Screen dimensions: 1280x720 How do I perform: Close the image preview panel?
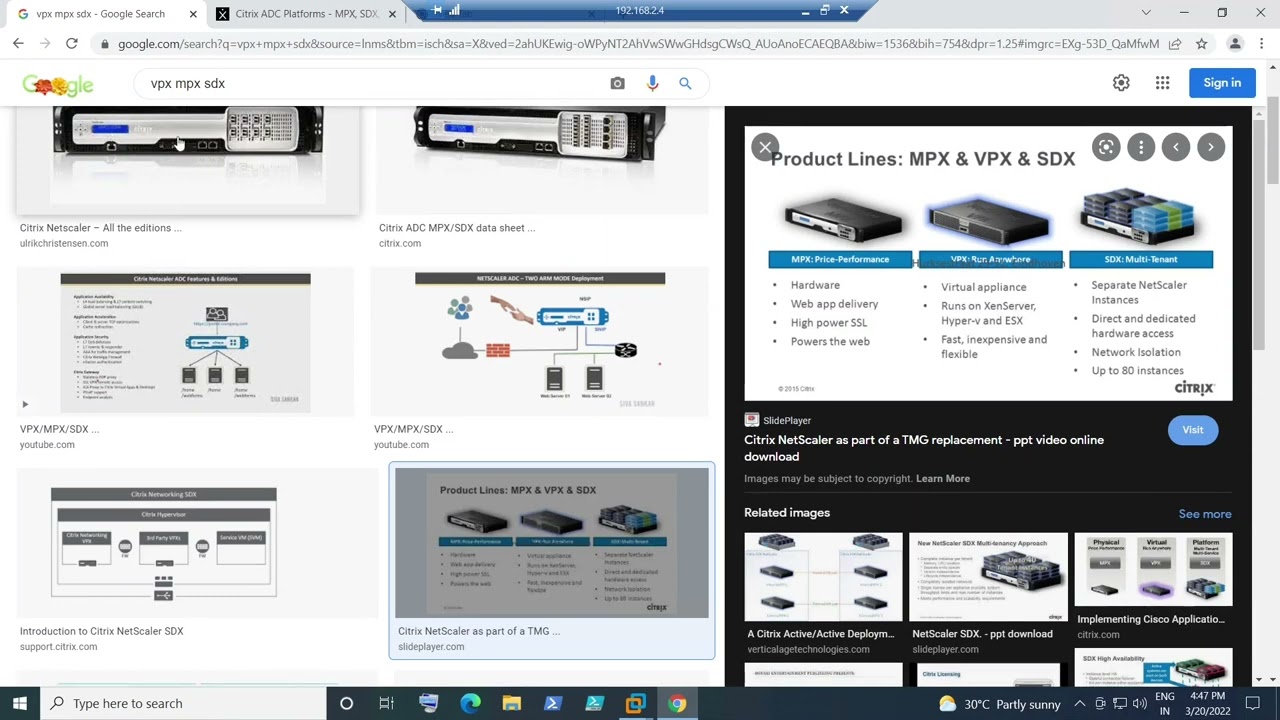(x=765, y=147)
